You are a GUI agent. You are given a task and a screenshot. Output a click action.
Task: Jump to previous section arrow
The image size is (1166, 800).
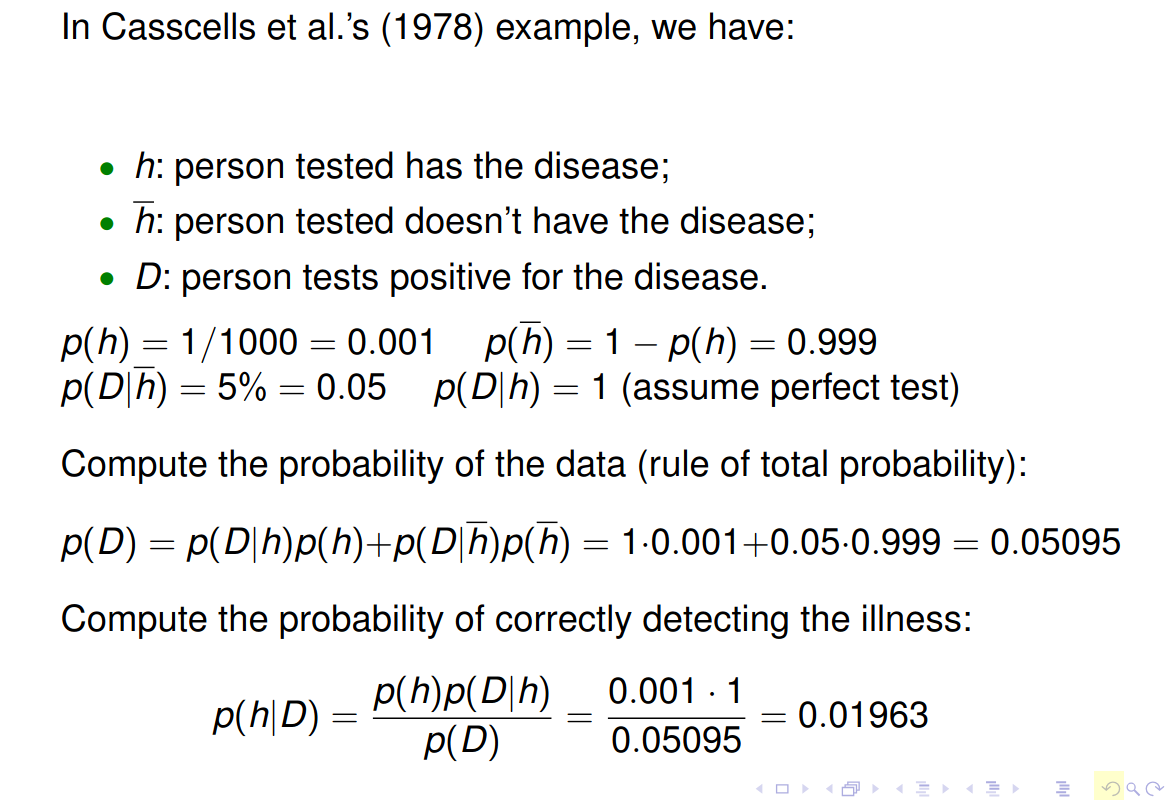click(x=970, y=788)
